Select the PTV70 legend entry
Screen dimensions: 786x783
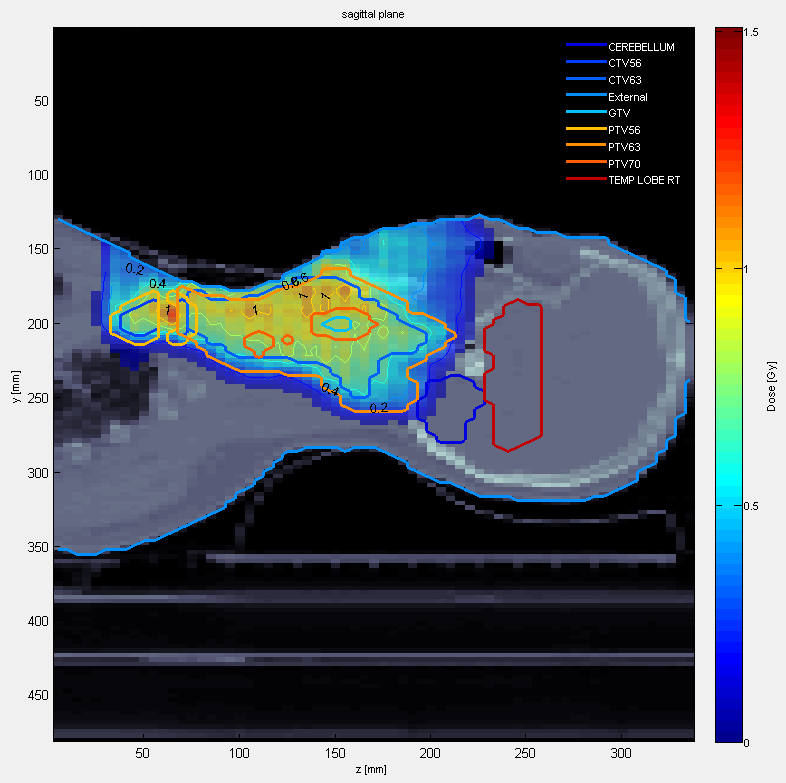pyautogui.click(x=626, y=163)
